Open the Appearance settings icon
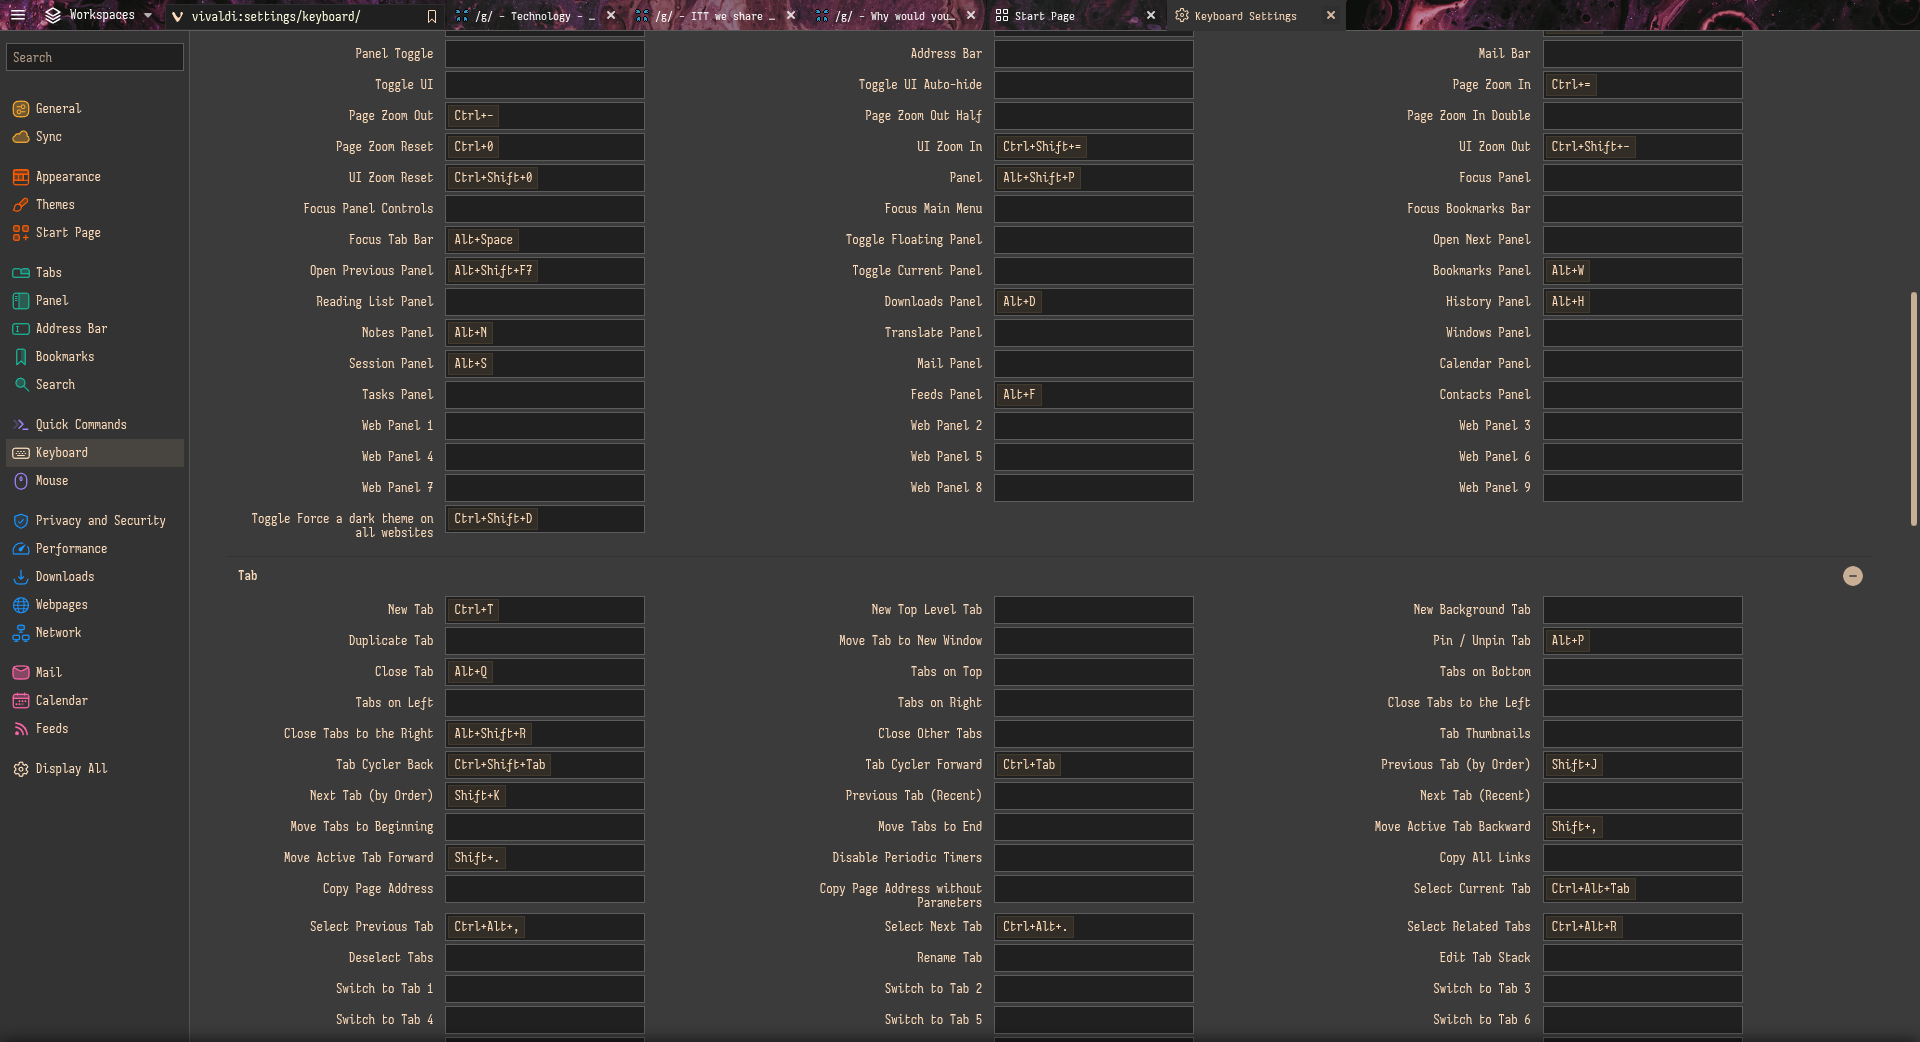 (21, 177)
